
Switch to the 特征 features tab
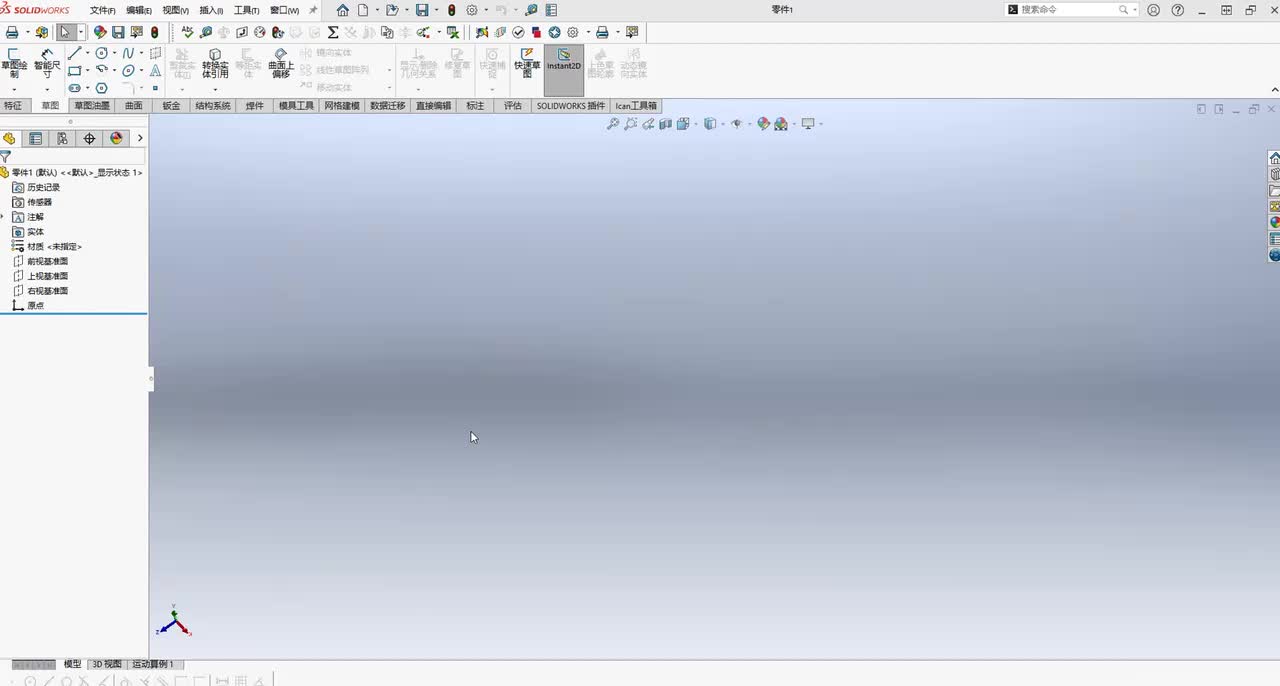click(12, 105)
